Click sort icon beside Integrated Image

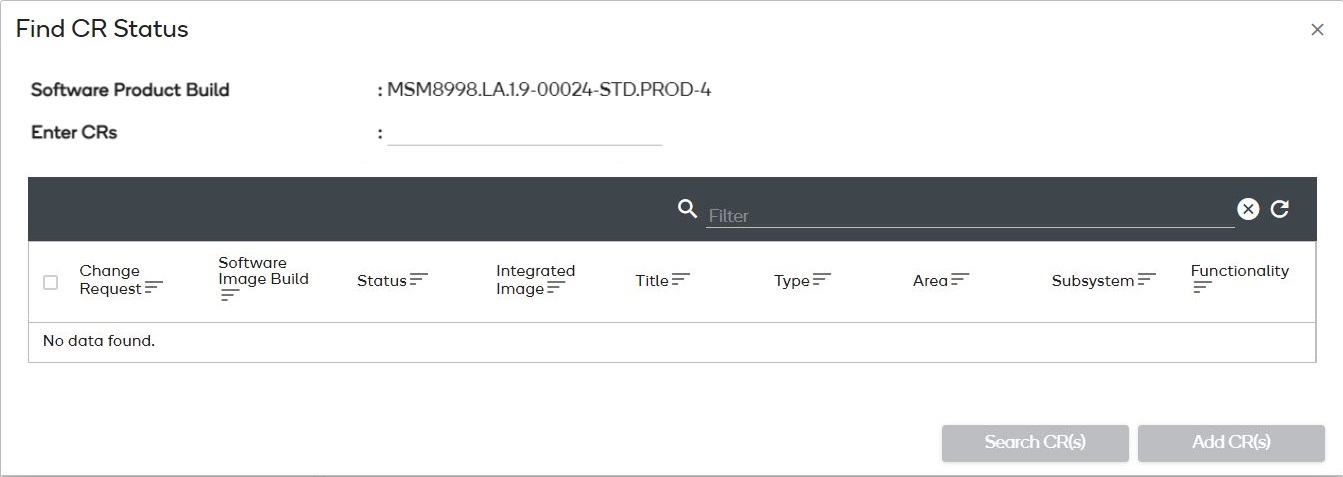click(556, 288)
